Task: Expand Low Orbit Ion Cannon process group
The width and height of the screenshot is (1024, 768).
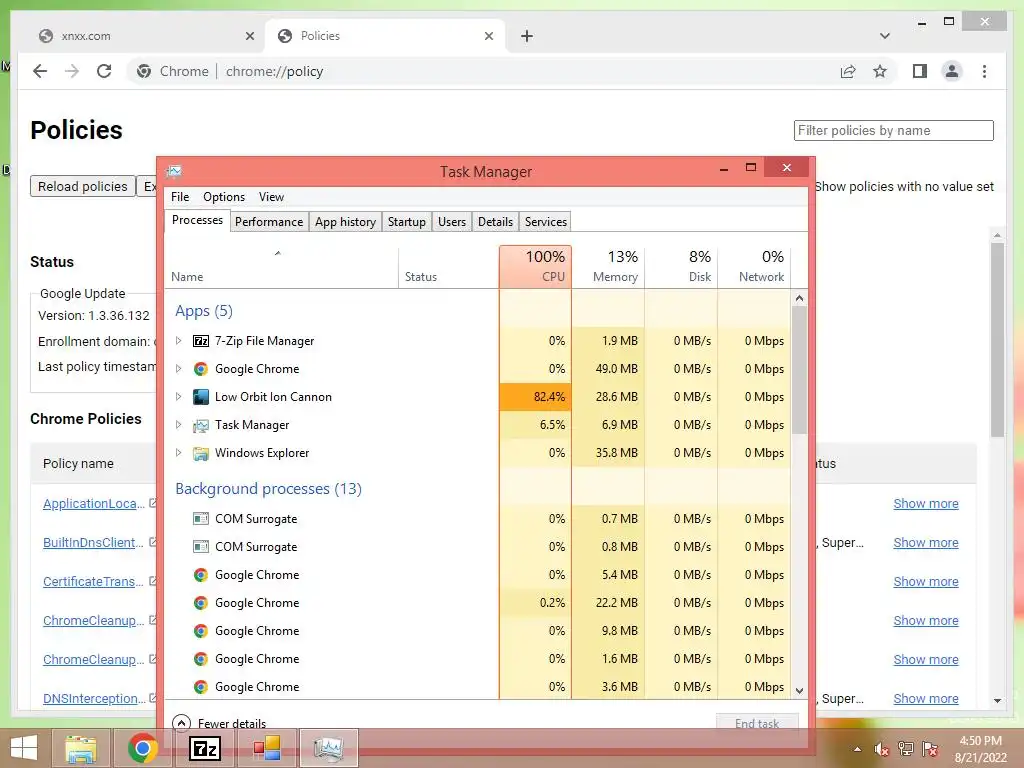Action: (178, 396)
